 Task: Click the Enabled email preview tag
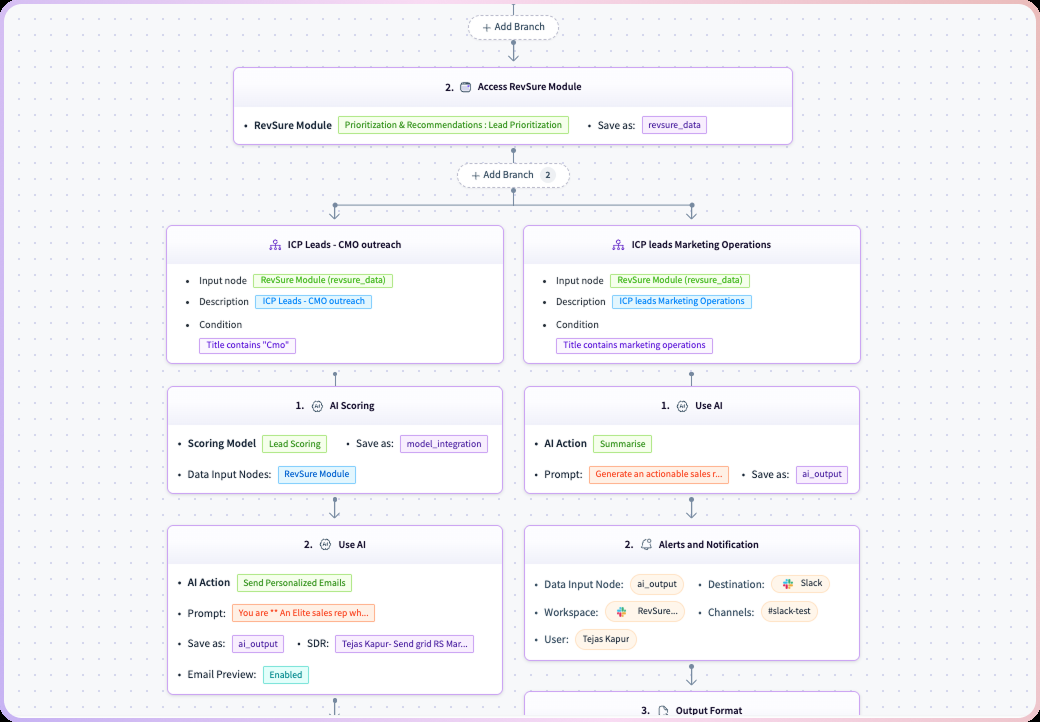pyautogui.click(x=286, y=675)
